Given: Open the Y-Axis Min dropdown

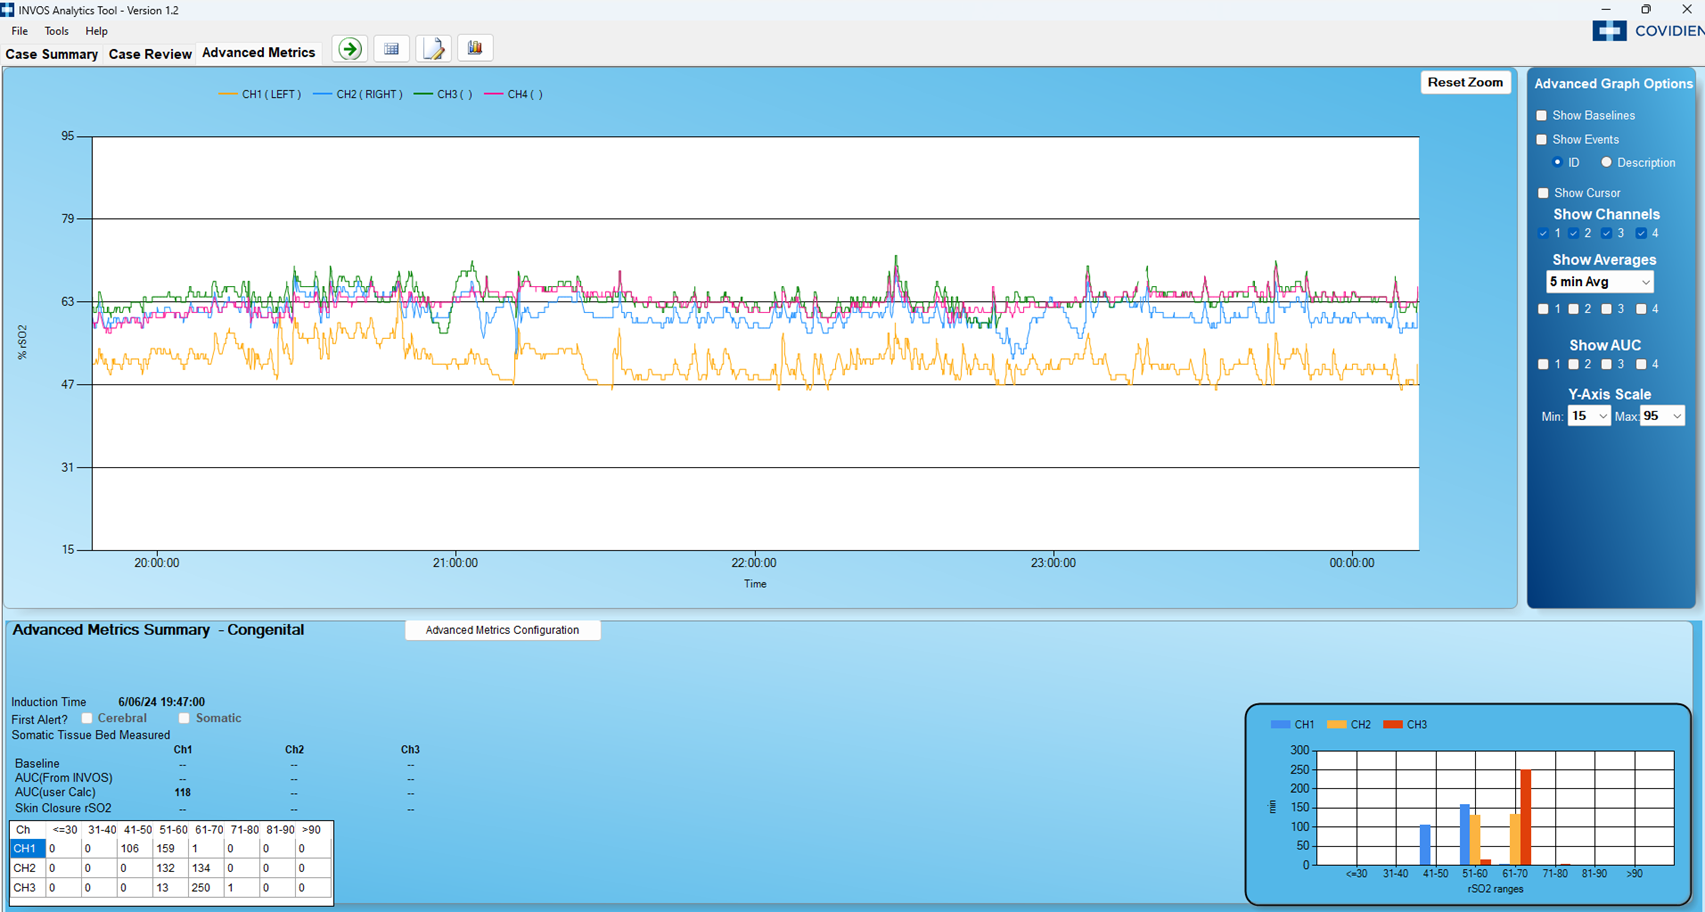Looking at the screenshot, I should [1588, 416].
